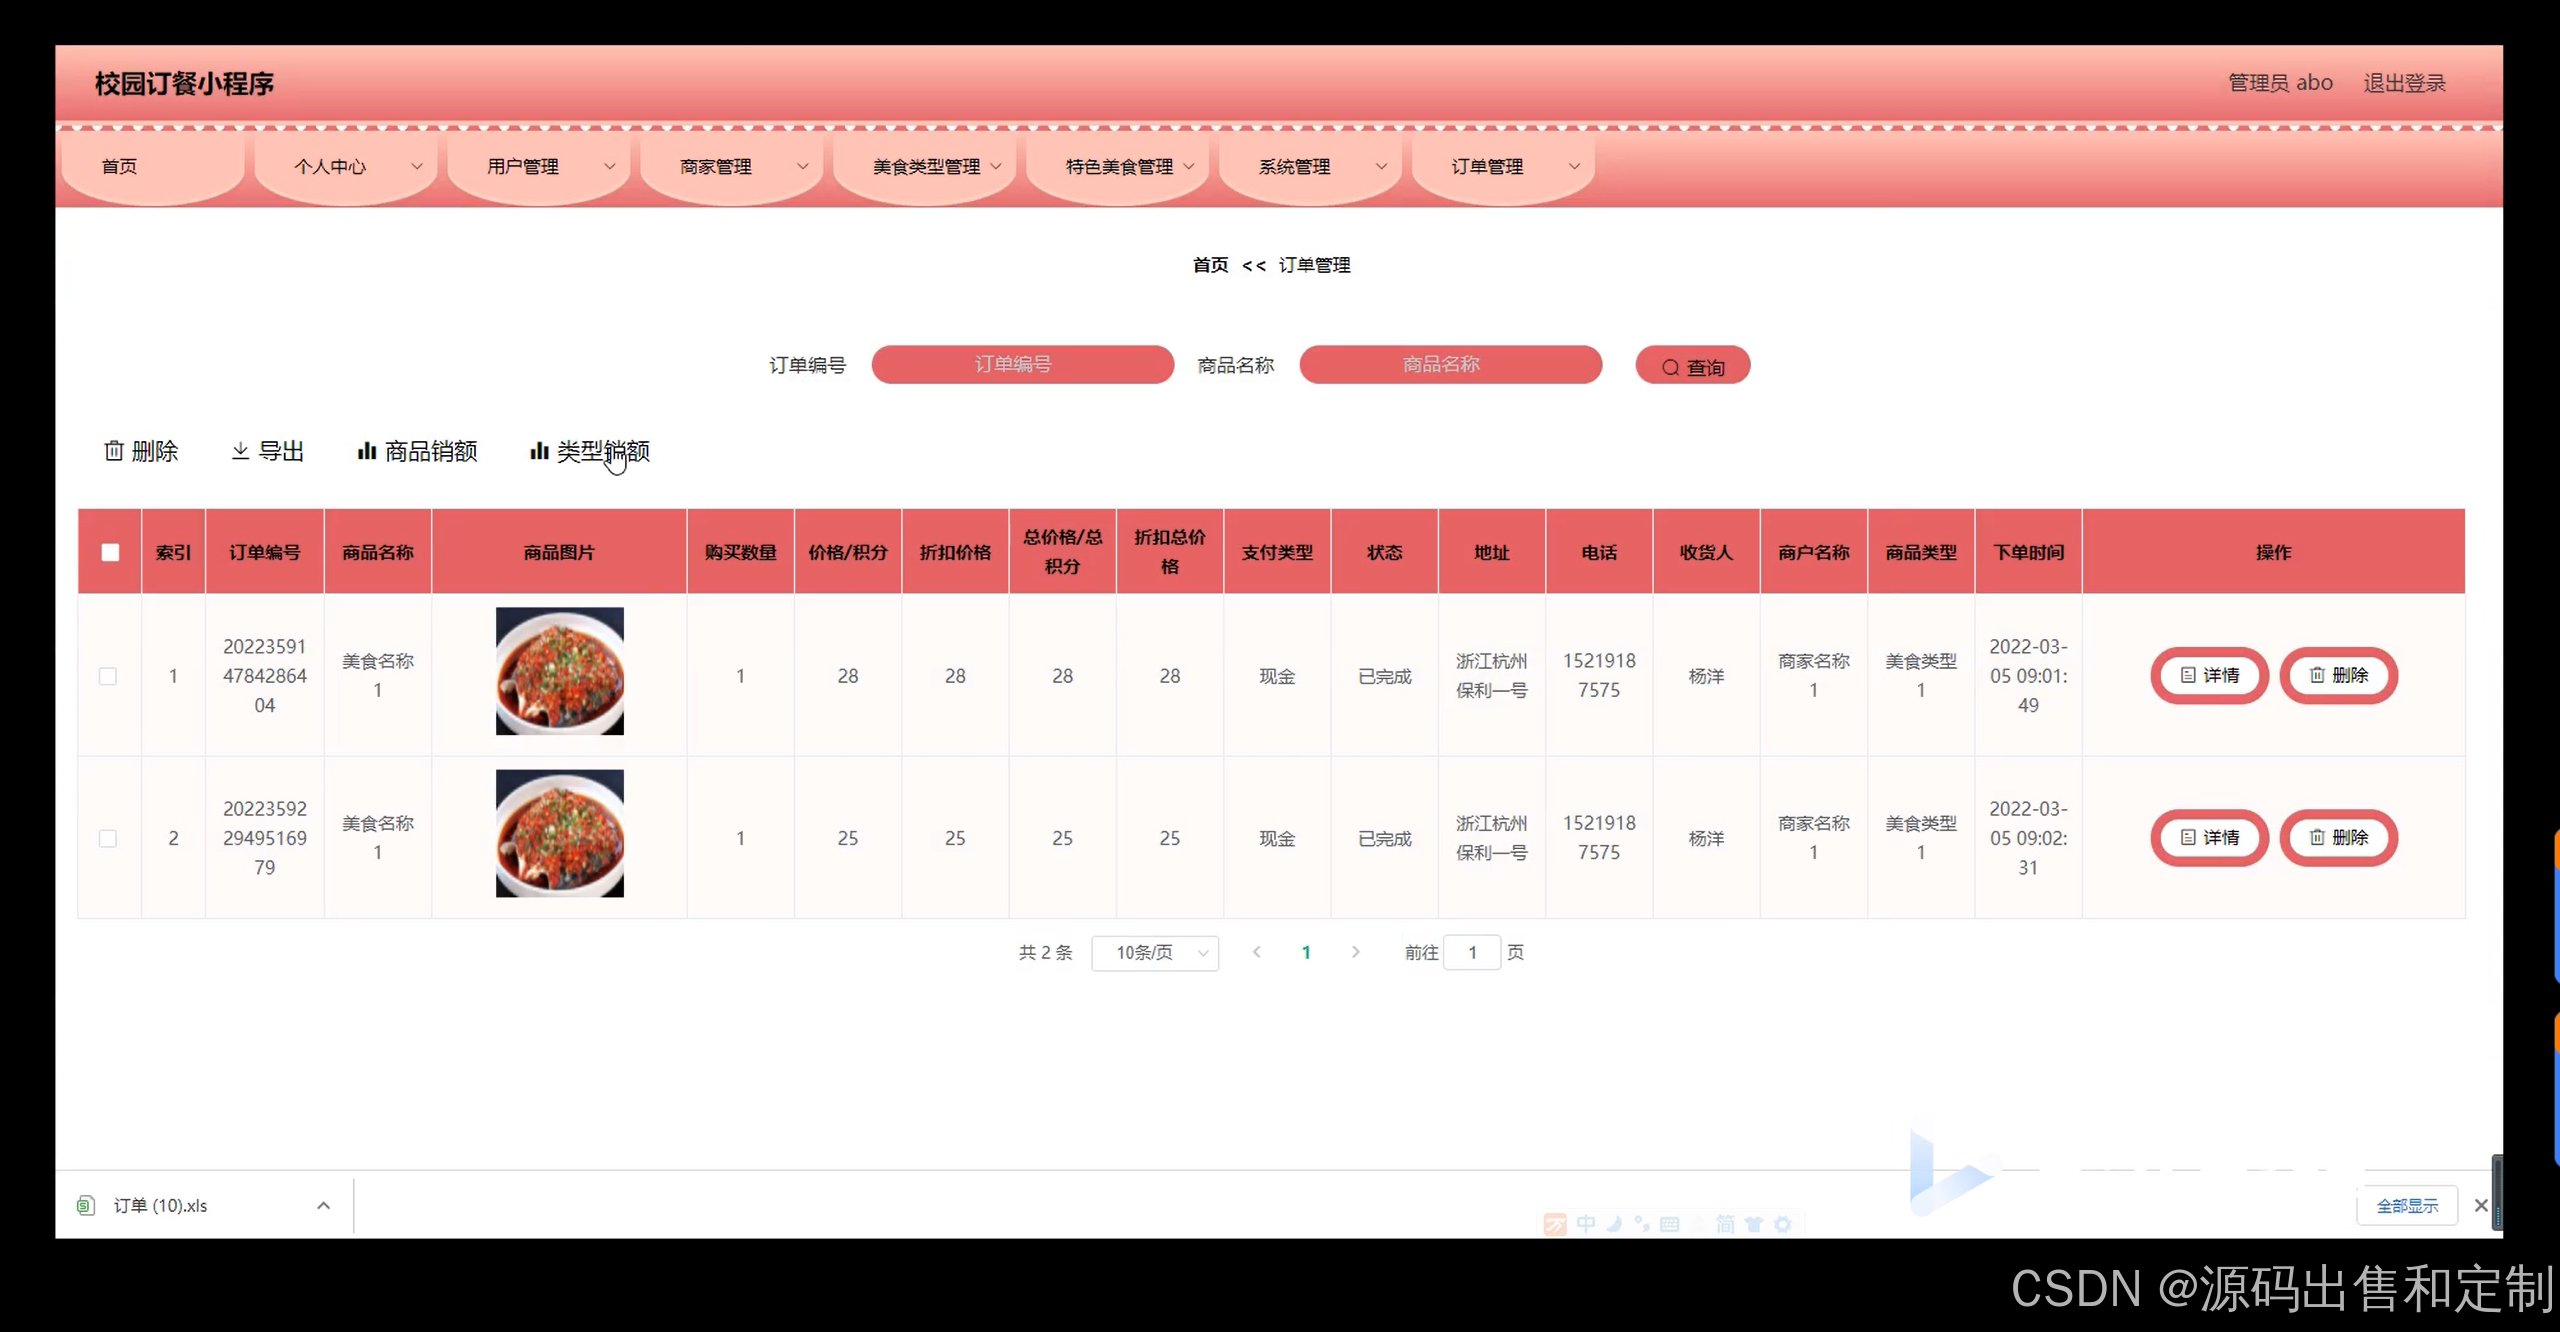Image resolution: width=2560 pixels, height=1332 pixels.
Task: Click the 商品销额 (product sales) bar chart icon
Action: [367, 451]
